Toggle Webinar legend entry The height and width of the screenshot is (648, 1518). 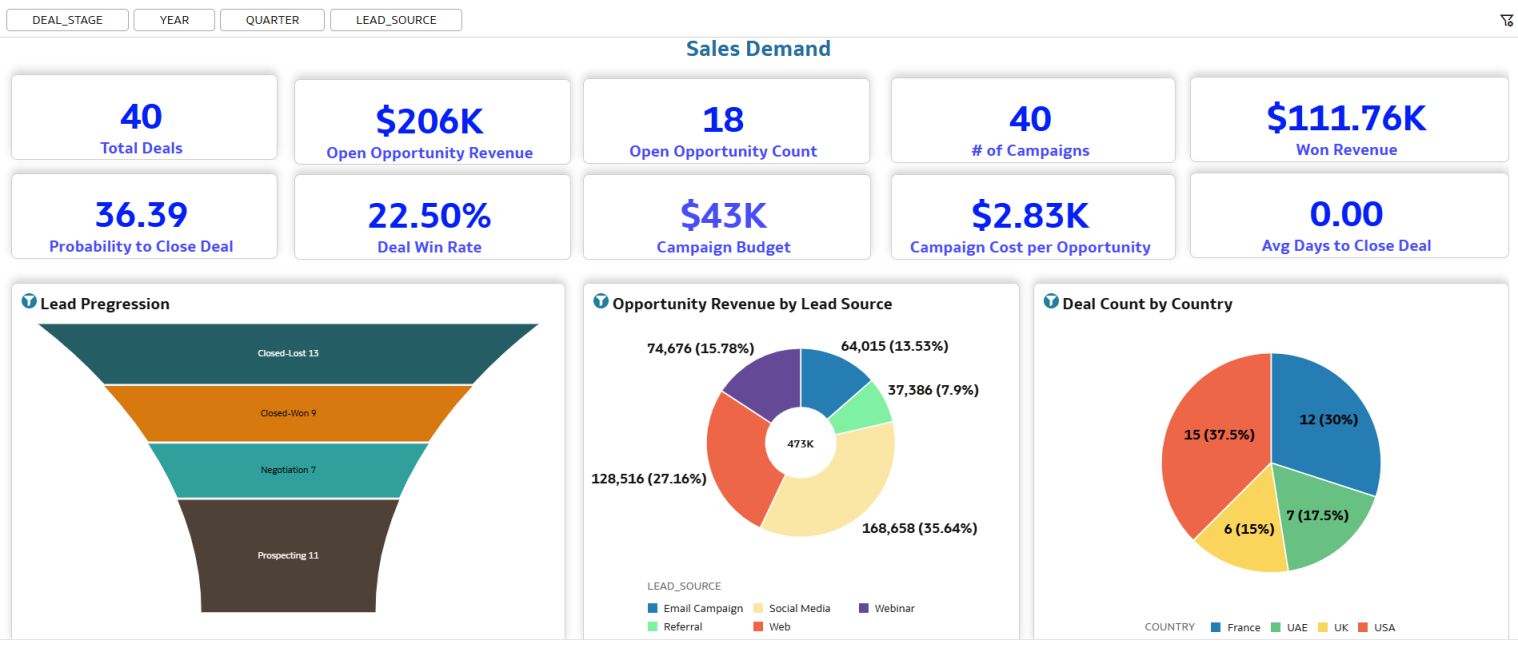pos(894,608)
